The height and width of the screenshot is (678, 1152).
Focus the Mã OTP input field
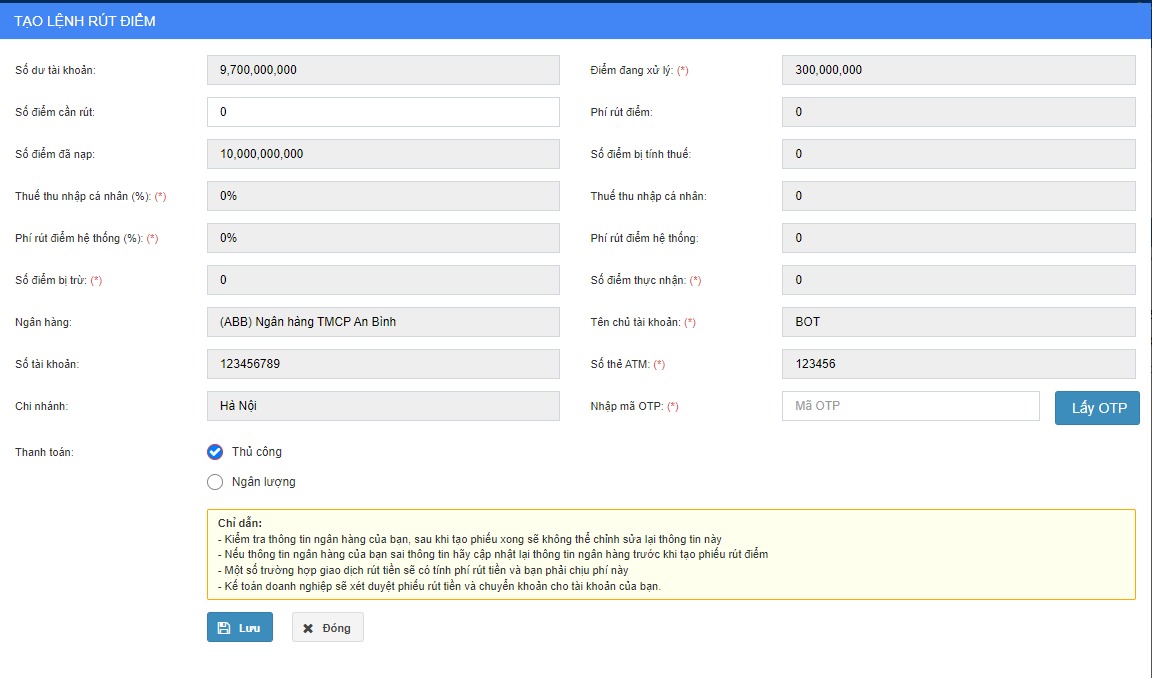[x=910, y=406]
